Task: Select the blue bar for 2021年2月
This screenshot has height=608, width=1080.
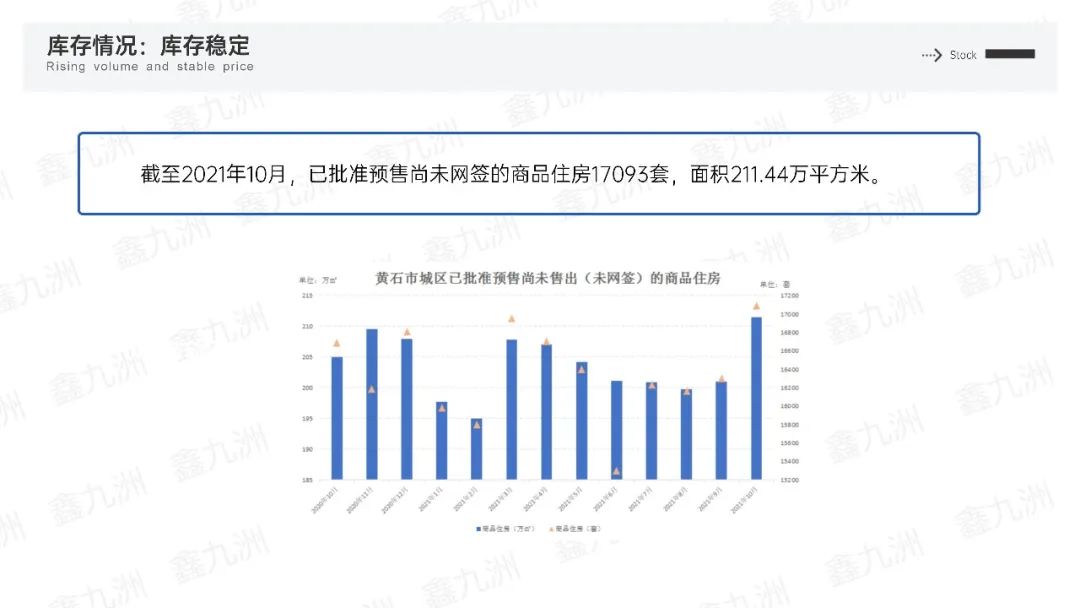Action: click(477, 449)
